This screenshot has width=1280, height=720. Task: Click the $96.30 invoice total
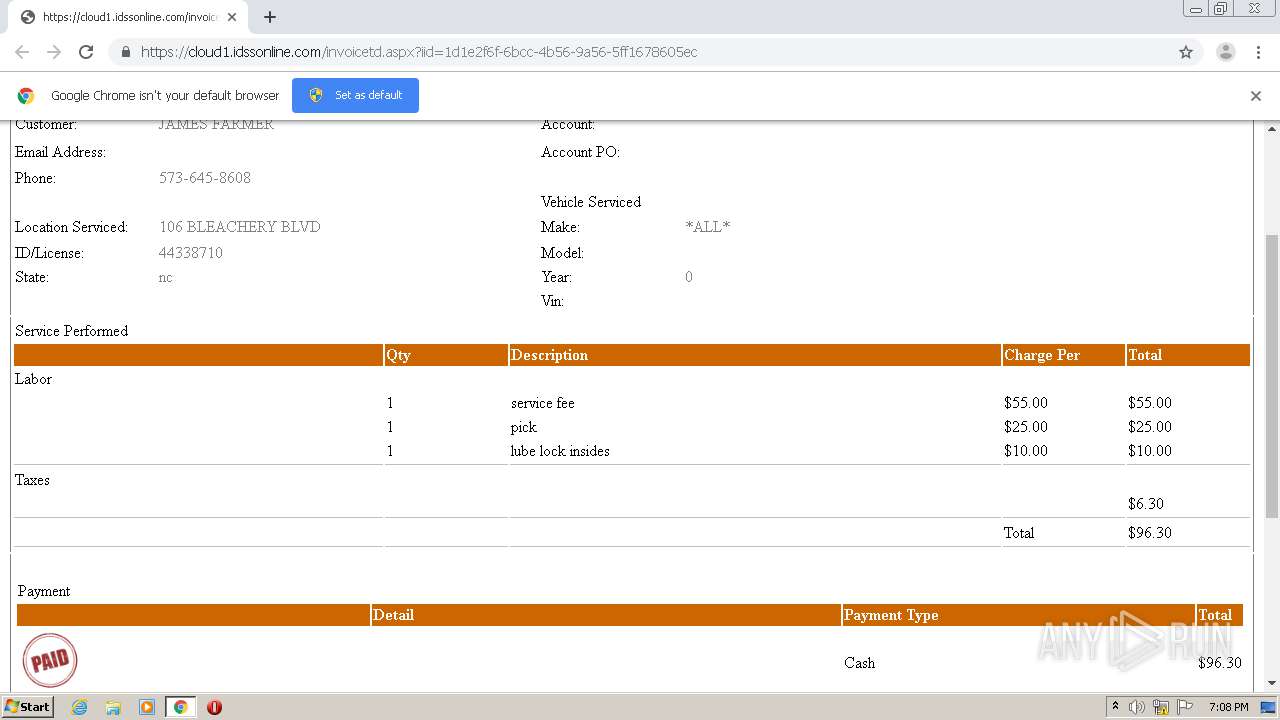pyautogui.click(x=1150, y=533)
